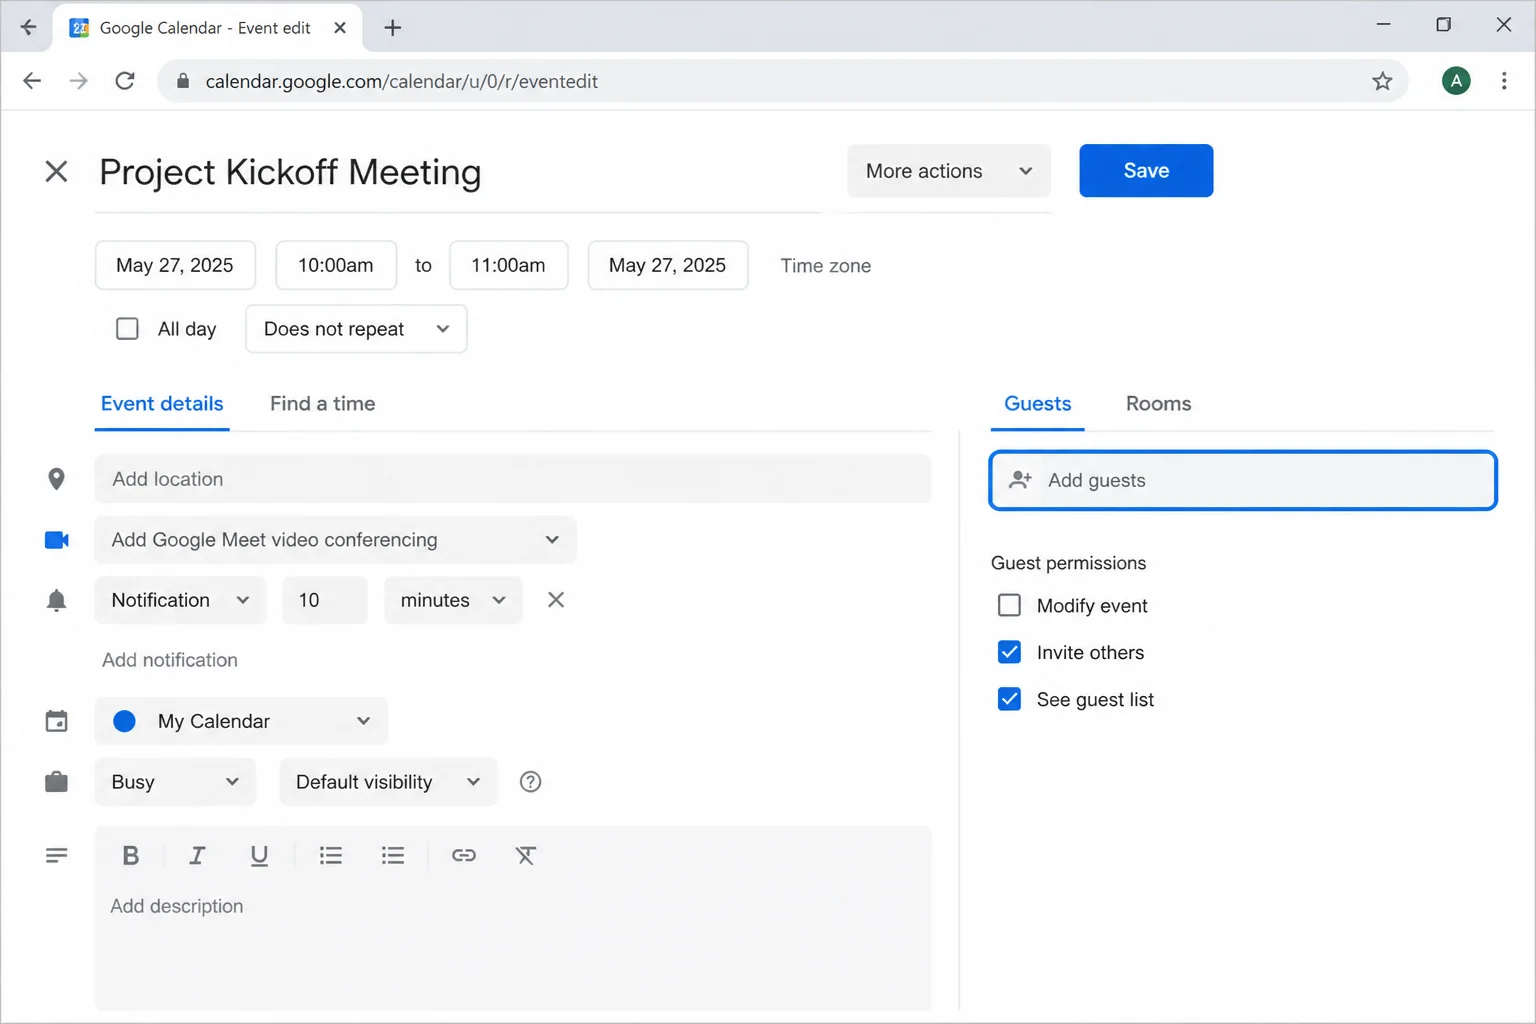Click the briefcase availability icon

tap(57, 782)
